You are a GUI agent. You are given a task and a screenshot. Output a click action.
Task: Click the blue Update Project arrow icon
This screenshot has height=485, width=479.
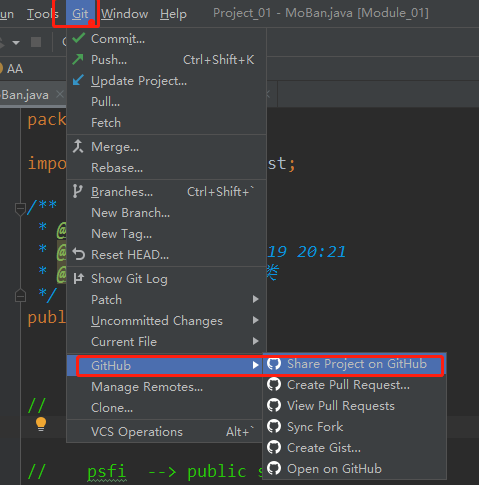point(78,80)
